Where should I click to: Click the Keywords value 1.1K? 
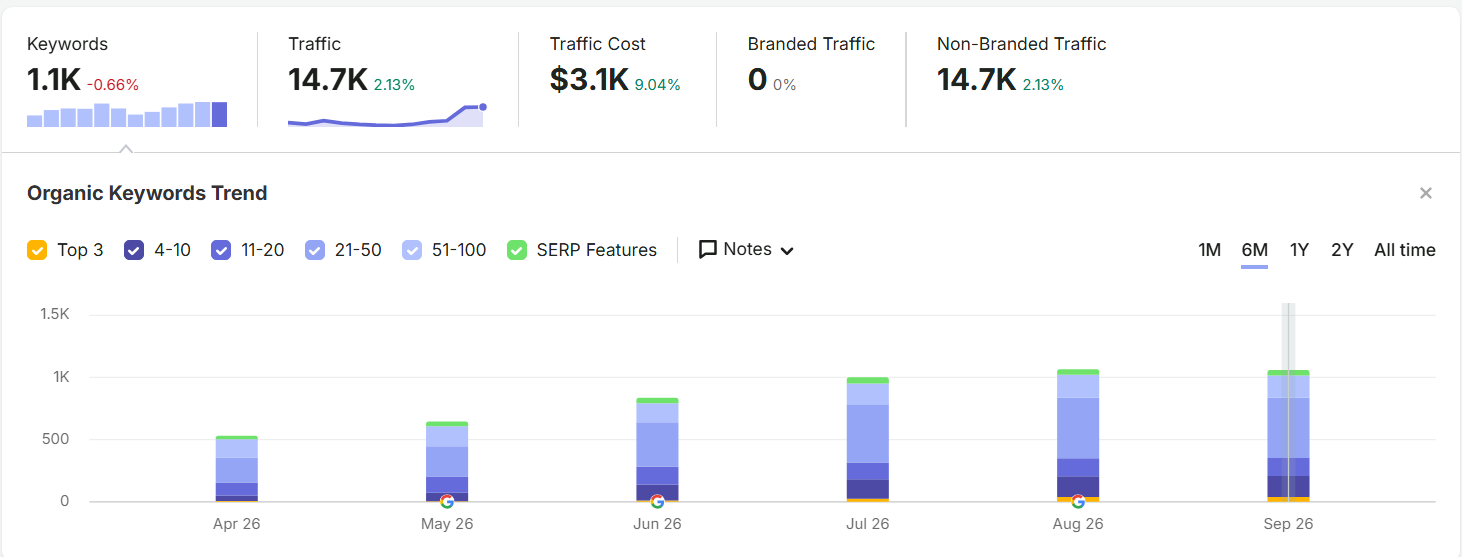54,80
